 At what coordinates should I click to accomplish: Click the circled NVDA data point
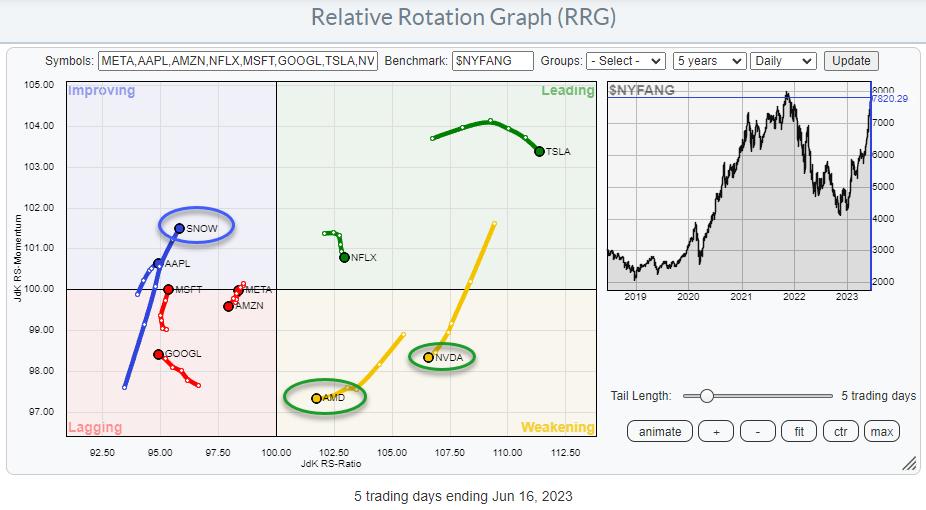(x=429, y=357)
